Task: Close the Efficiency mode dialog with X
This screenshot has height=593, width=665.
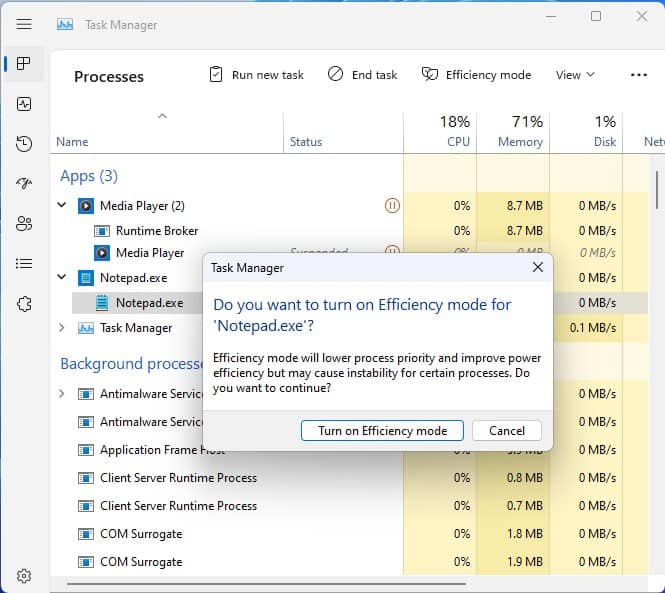Action: tap(538, 267)
